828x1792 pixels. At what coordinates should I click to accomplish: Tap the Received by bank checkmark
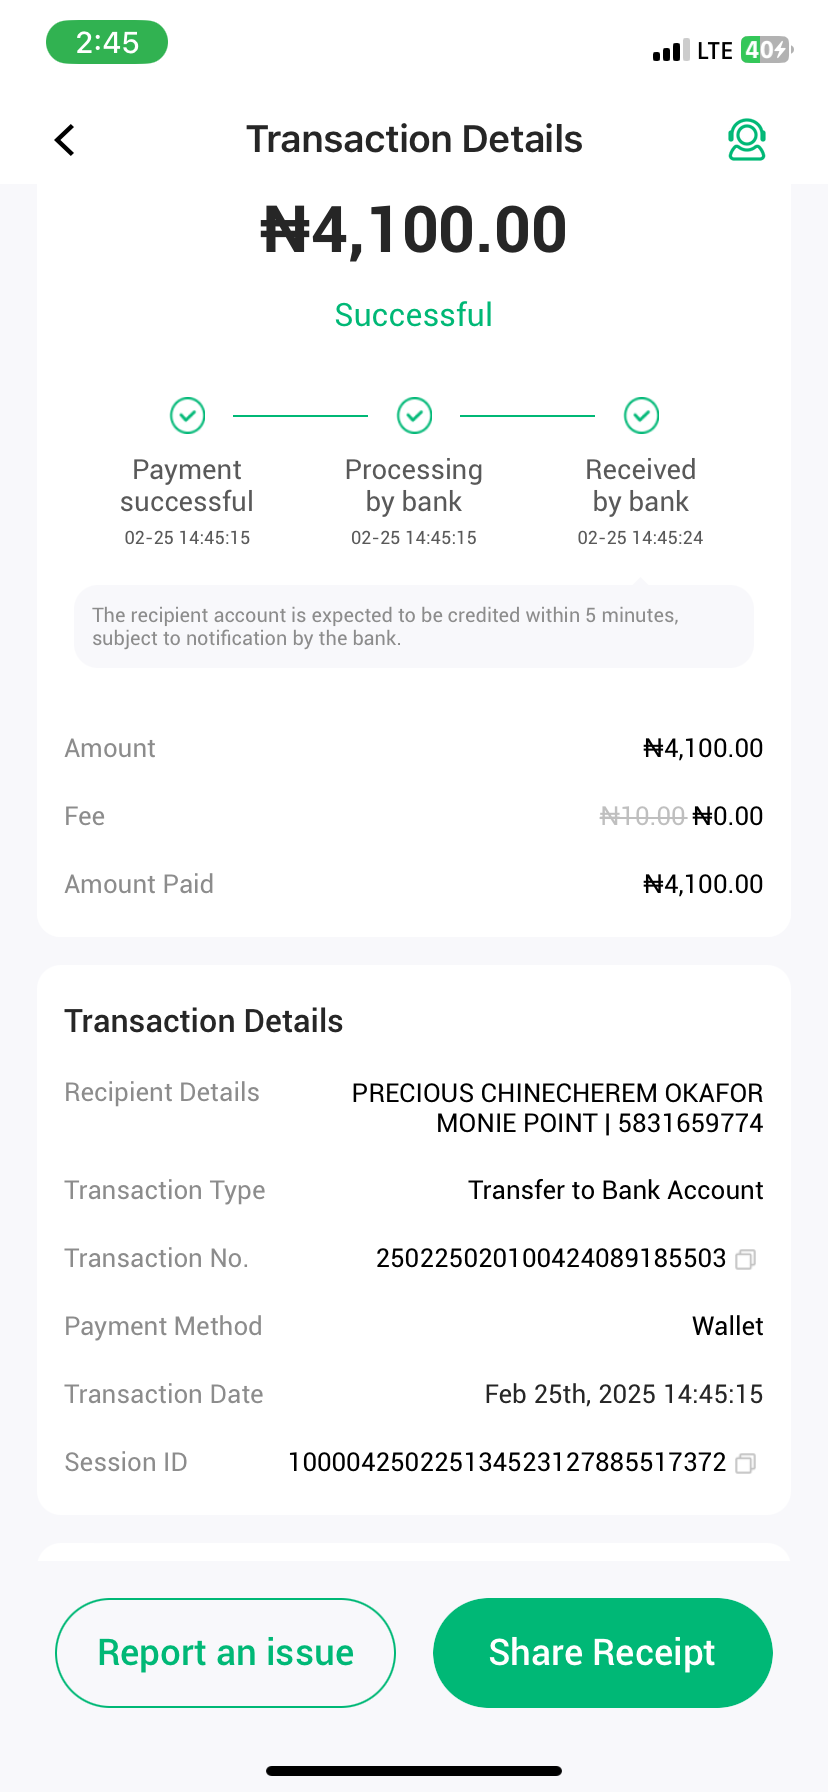tap(641, 415)
